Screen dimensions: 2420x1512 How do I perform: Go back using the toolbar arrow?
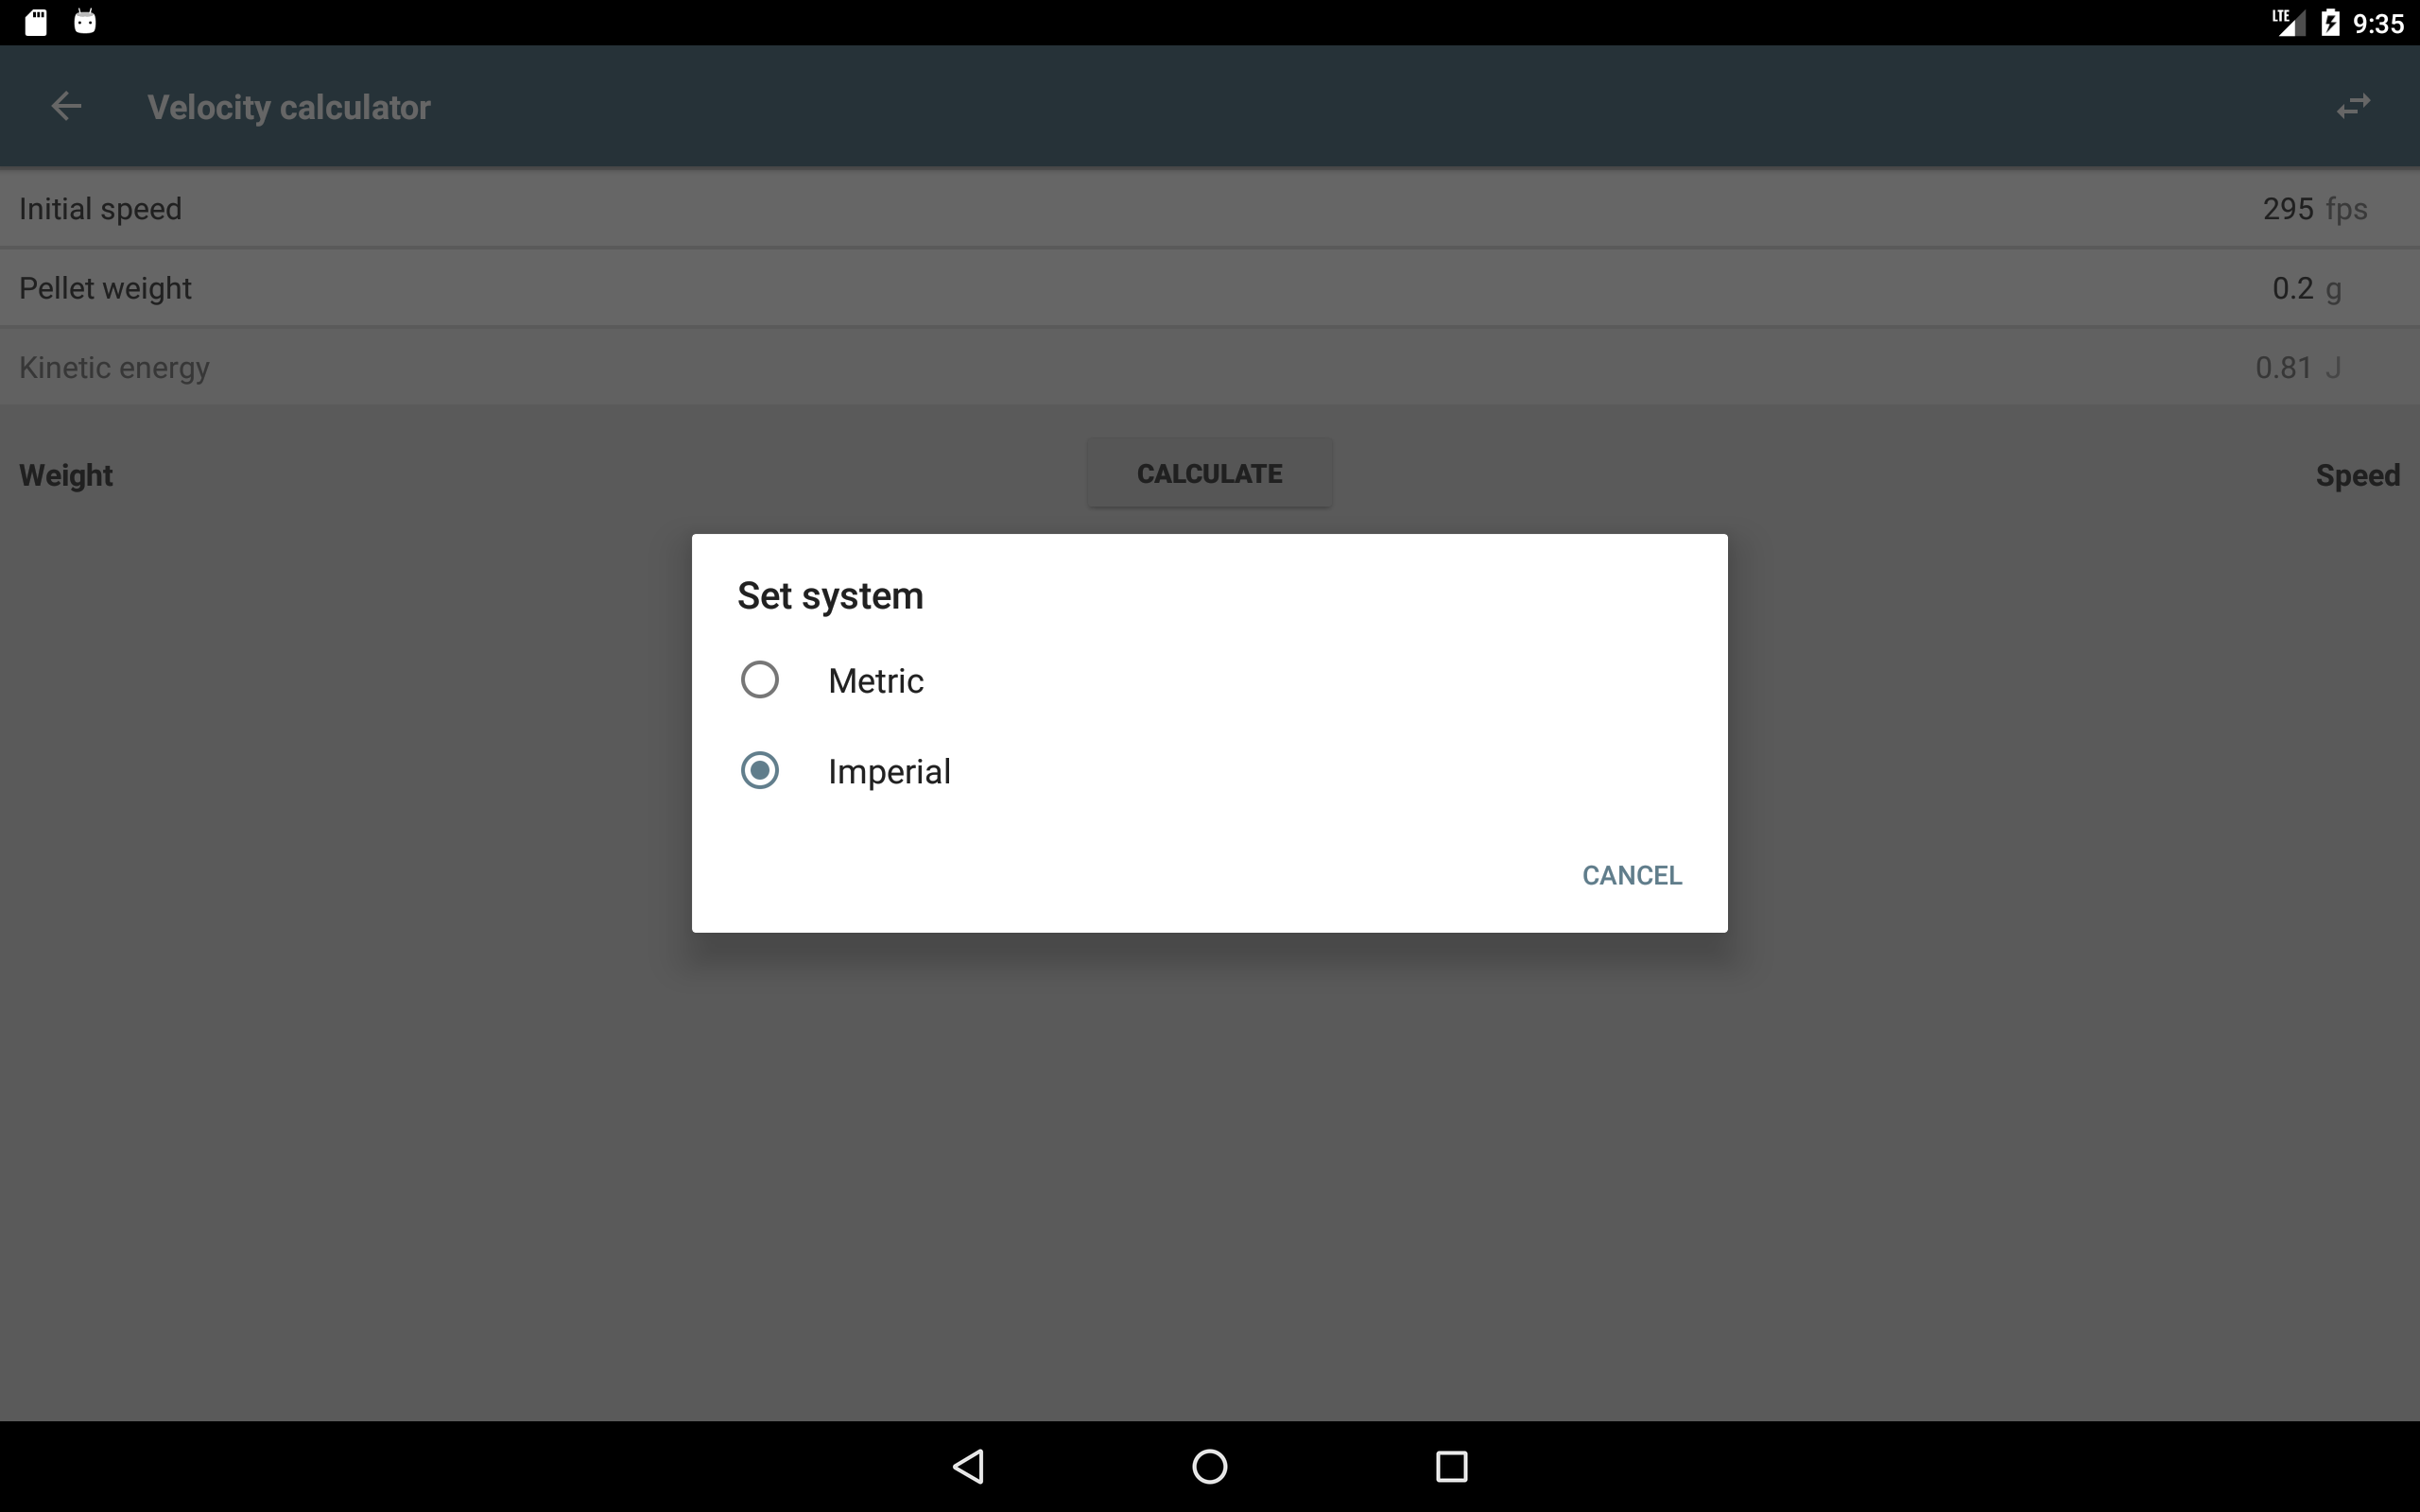coord(66,106)
